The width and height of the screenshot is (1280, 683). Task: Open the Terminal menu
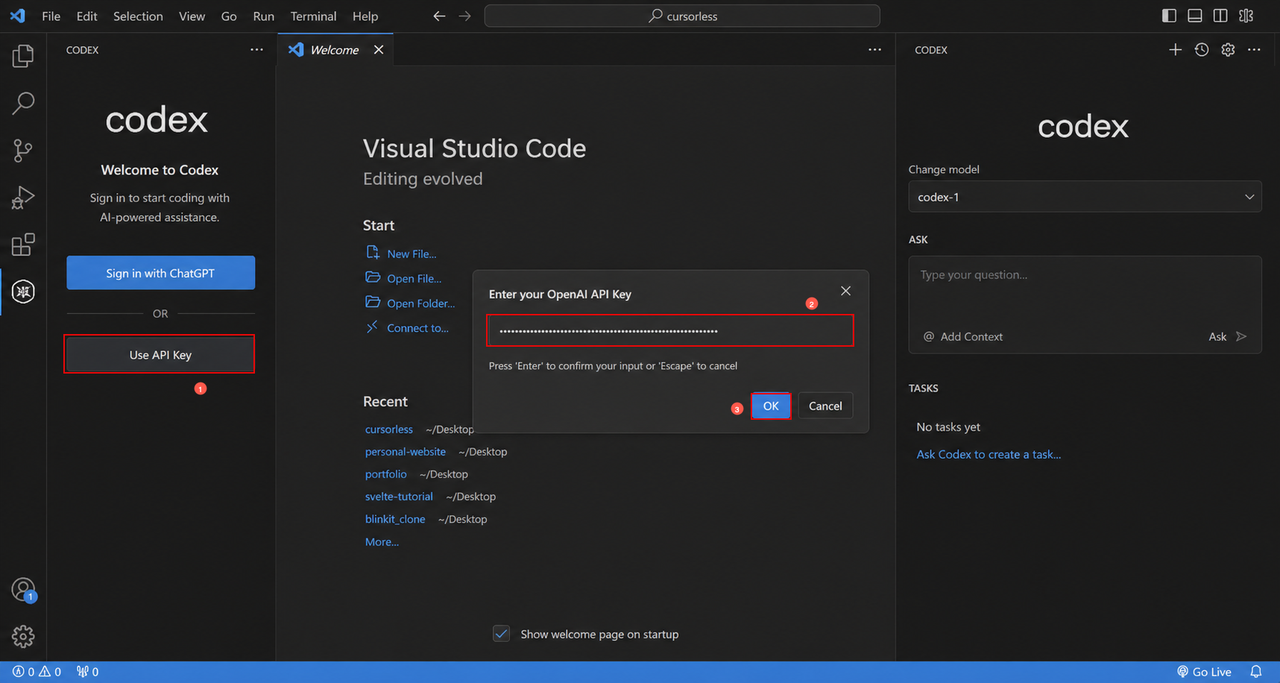(314, 16)
